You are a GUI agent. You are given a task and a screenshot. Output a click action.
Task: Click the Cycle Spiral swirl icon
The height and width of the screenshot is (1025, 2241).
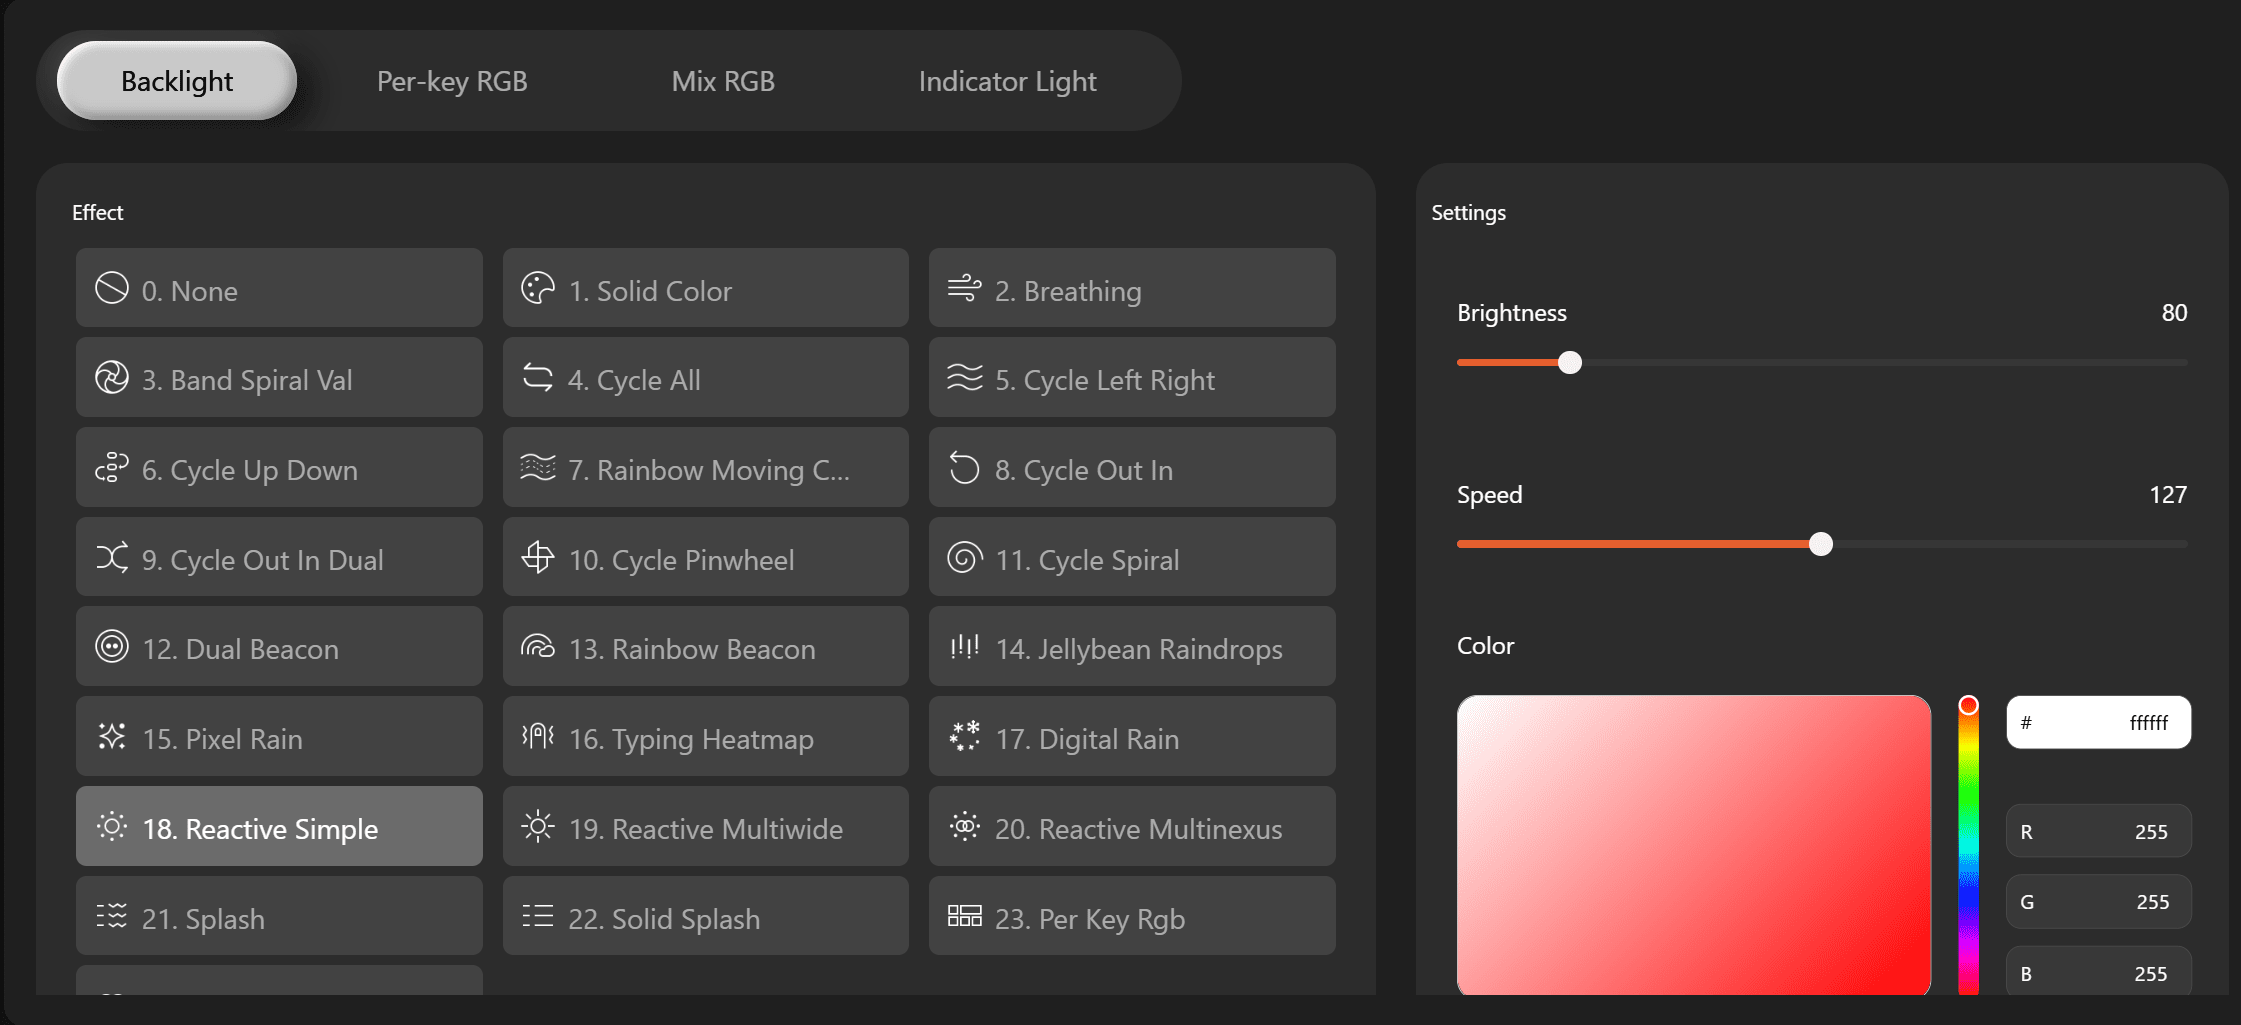click(x=964, y=558)
